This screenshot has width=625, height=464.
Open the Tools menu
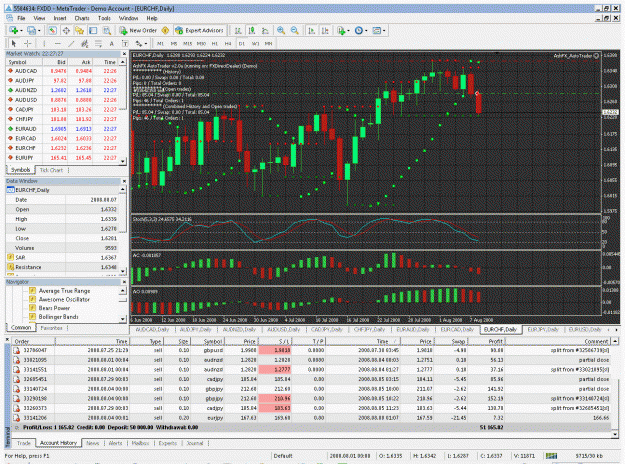click(x=104, y=18)
